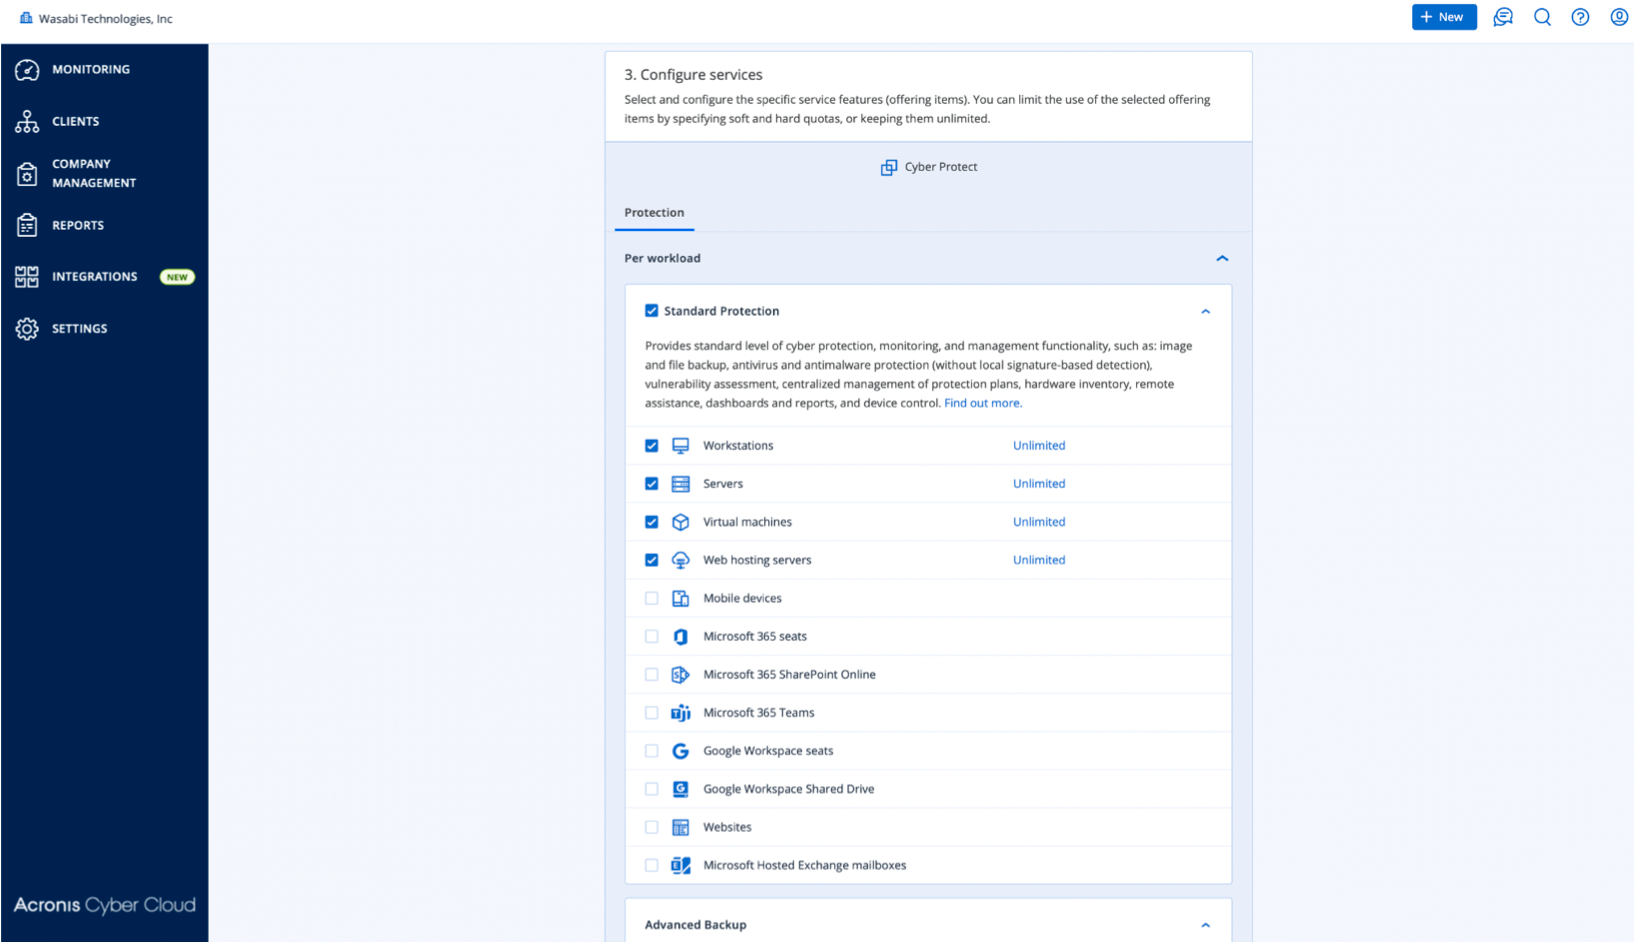Disable the Standard Protection checkbox
This screenshot has height=942, width=1634.
[x=652, y=311]
